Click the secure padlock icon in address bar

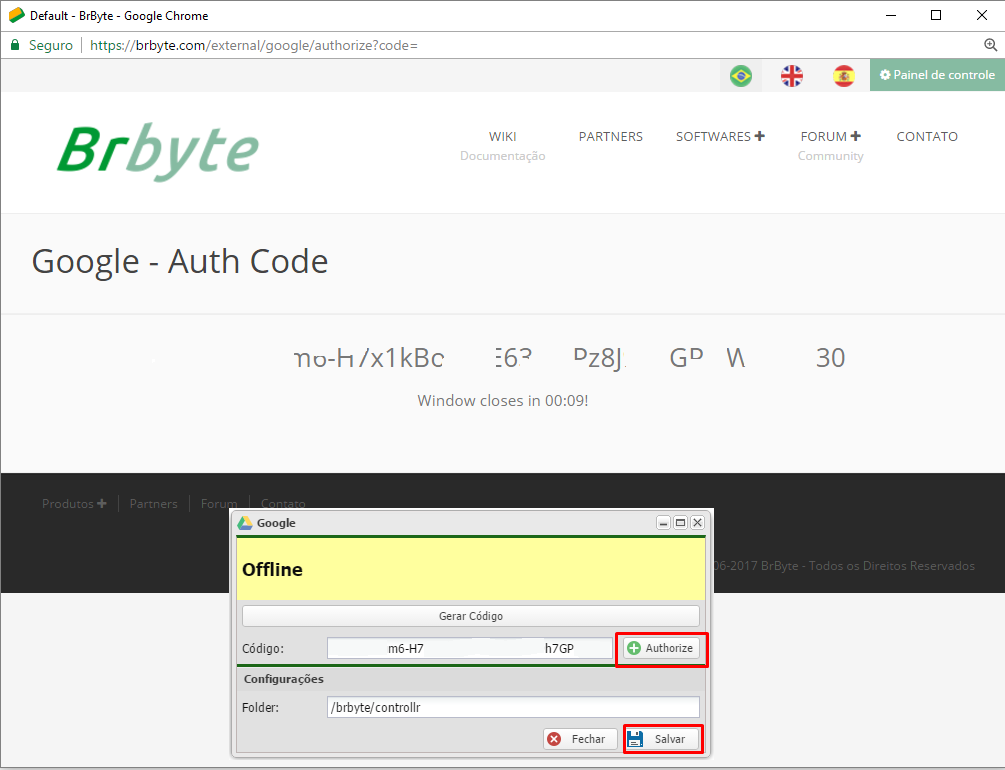[15, 45]
